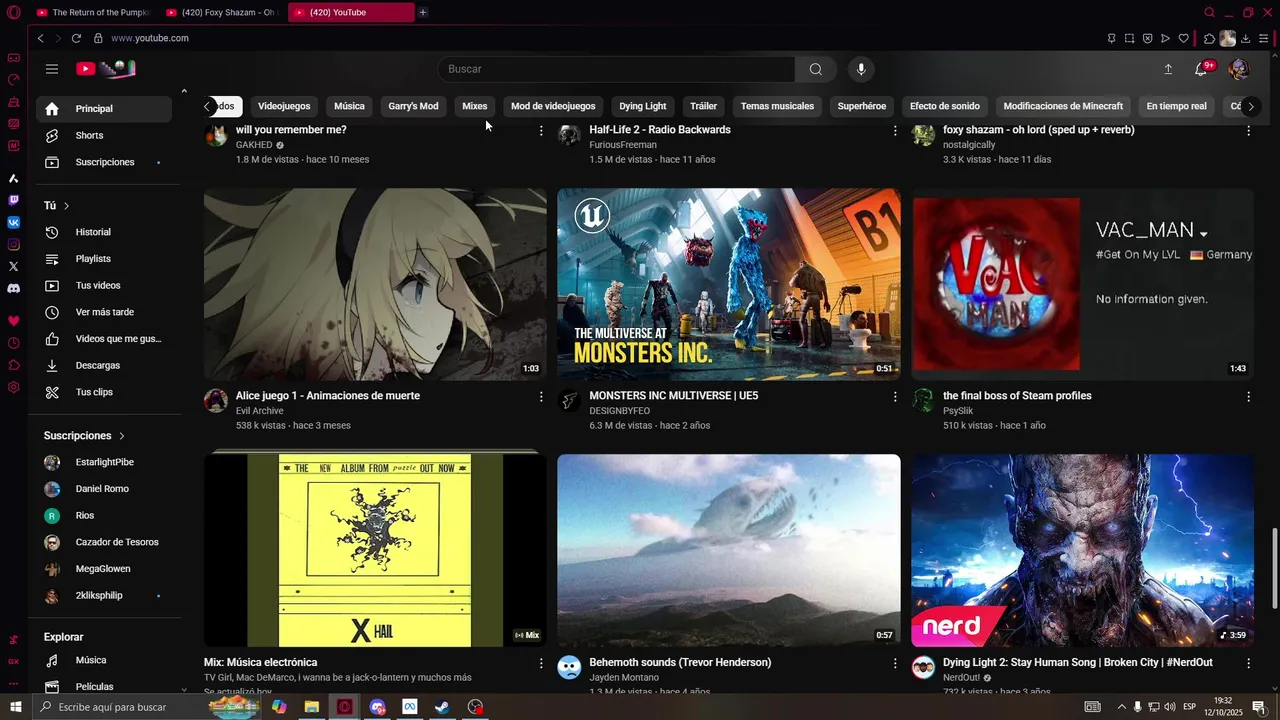Select the 'Modificaciones de Minecraft' chip

click(1063, 106)
